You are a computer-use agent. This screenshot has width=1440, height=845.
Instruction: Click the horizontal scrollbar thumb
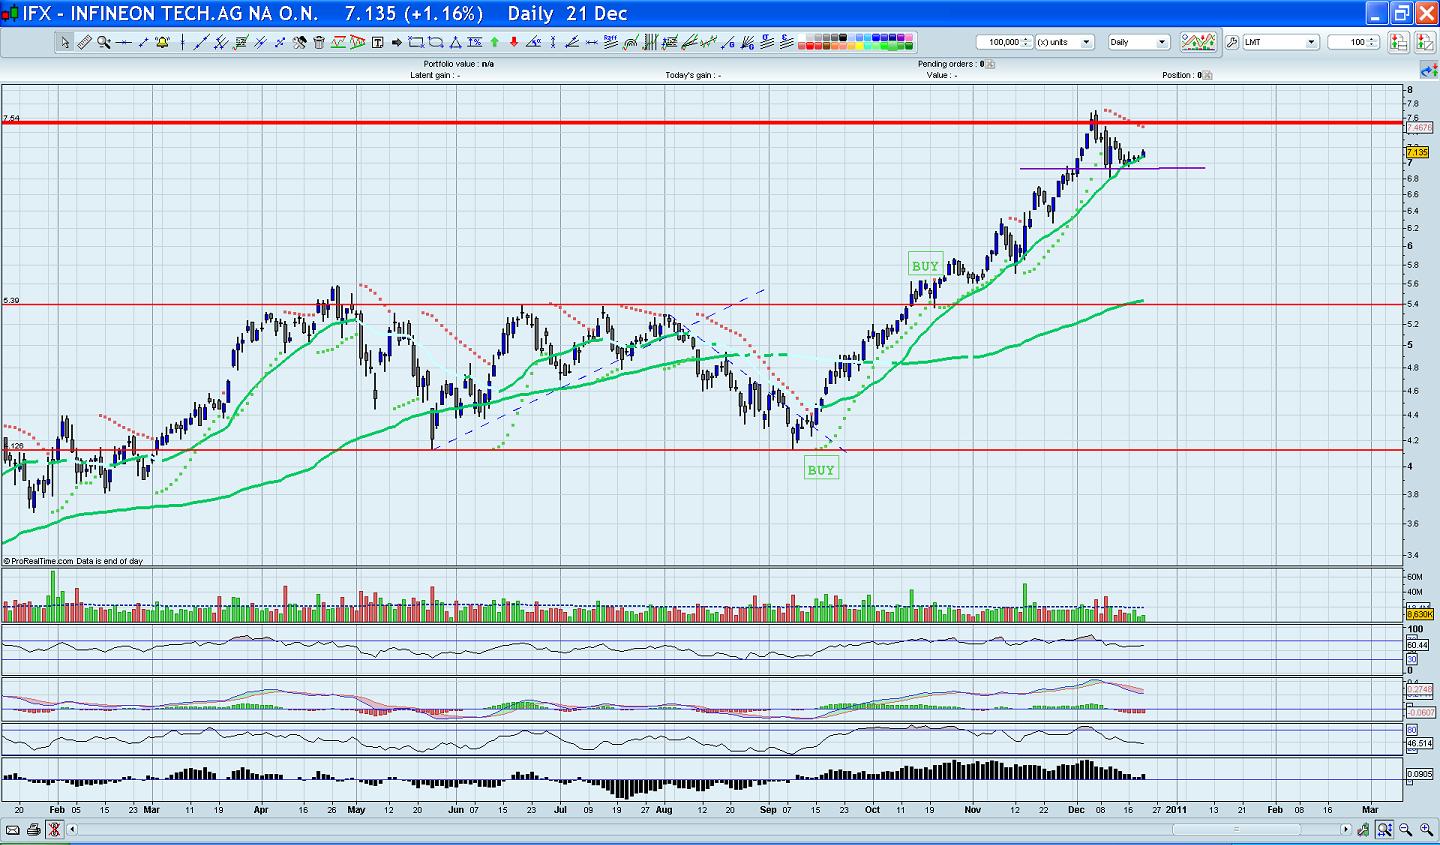1236,829
